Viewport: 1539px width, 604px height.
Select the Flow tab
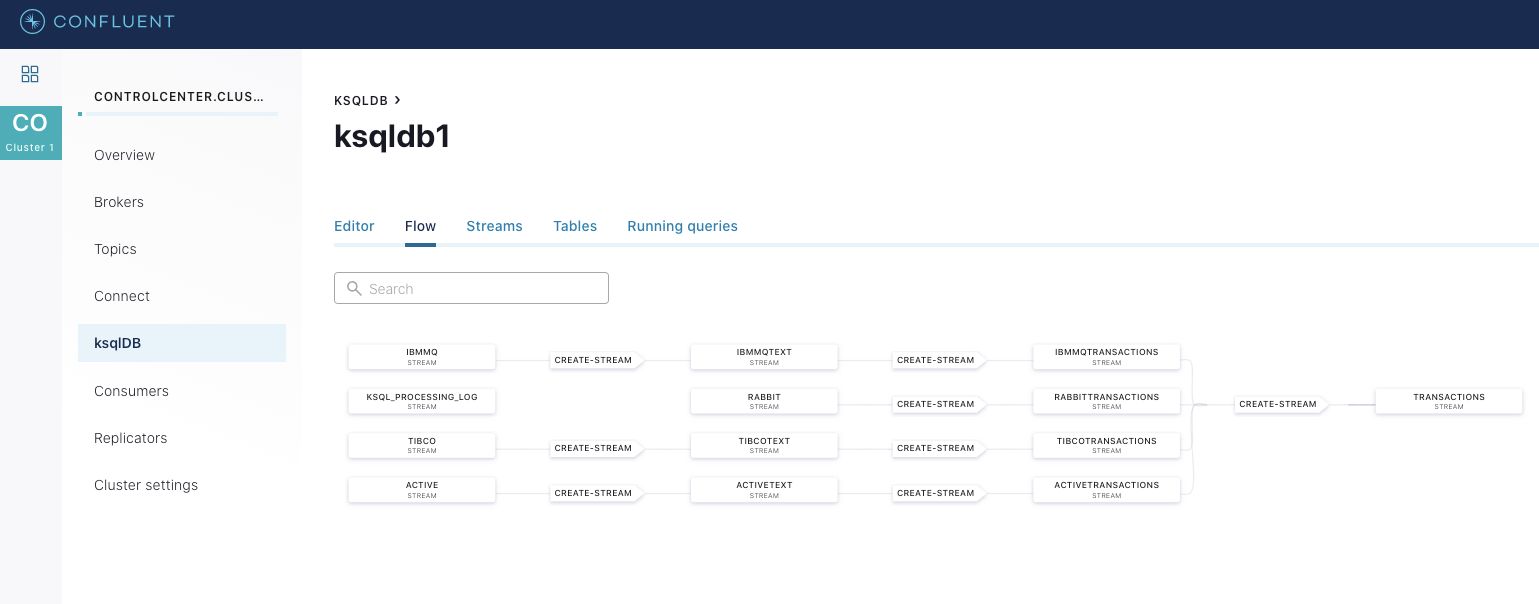click(420, 226)
